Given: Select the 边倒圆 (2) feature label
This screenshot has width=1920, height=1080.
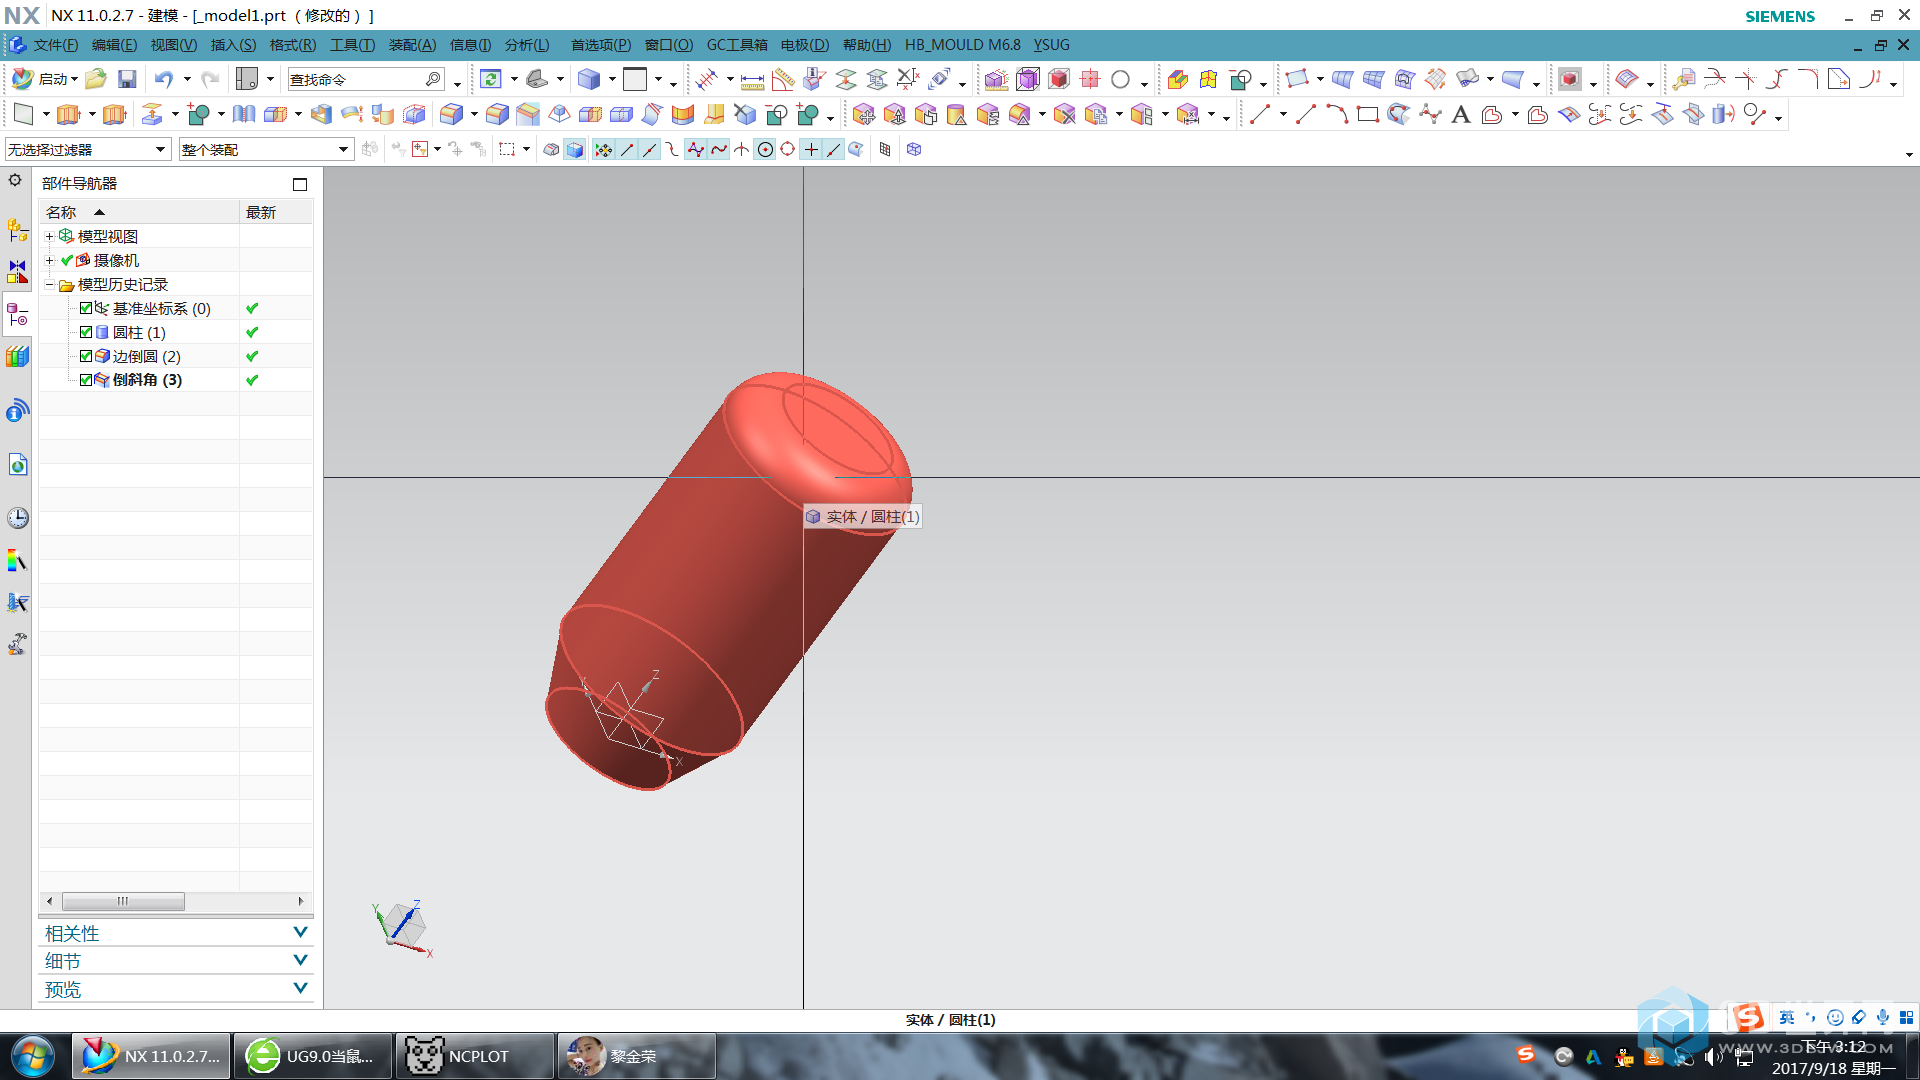Looking at the screenshot, I should pyautogui.click(x=147, y=356).
